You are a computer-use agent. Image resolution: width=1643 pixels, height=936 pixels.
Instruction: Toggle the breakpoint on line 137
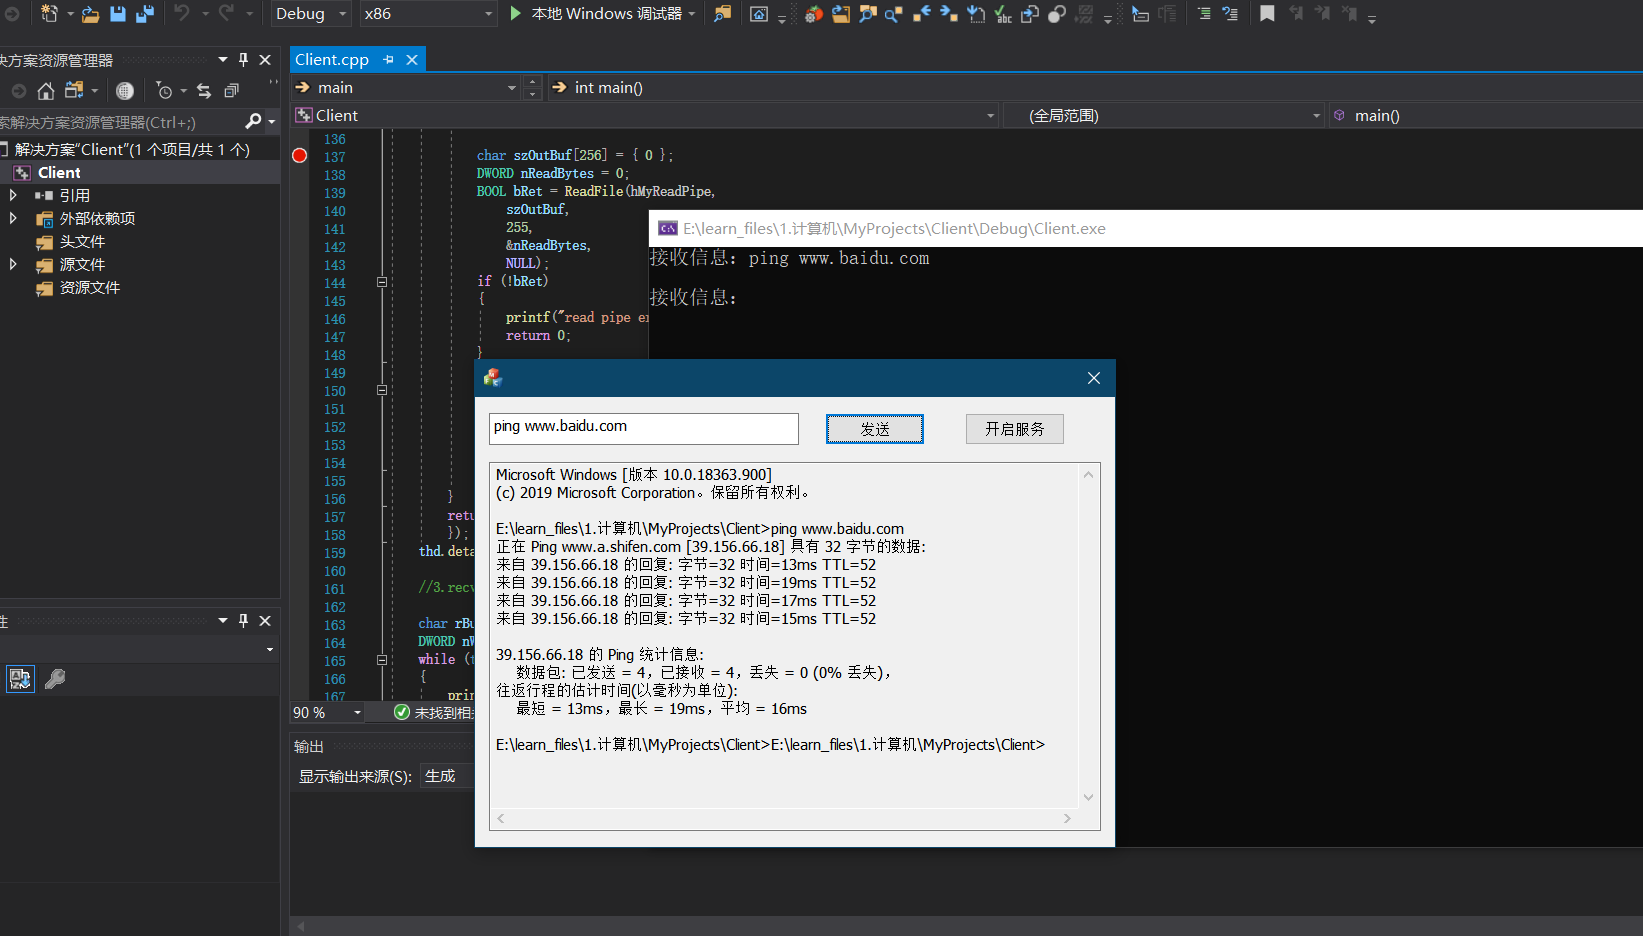click(x=299, y=155)
